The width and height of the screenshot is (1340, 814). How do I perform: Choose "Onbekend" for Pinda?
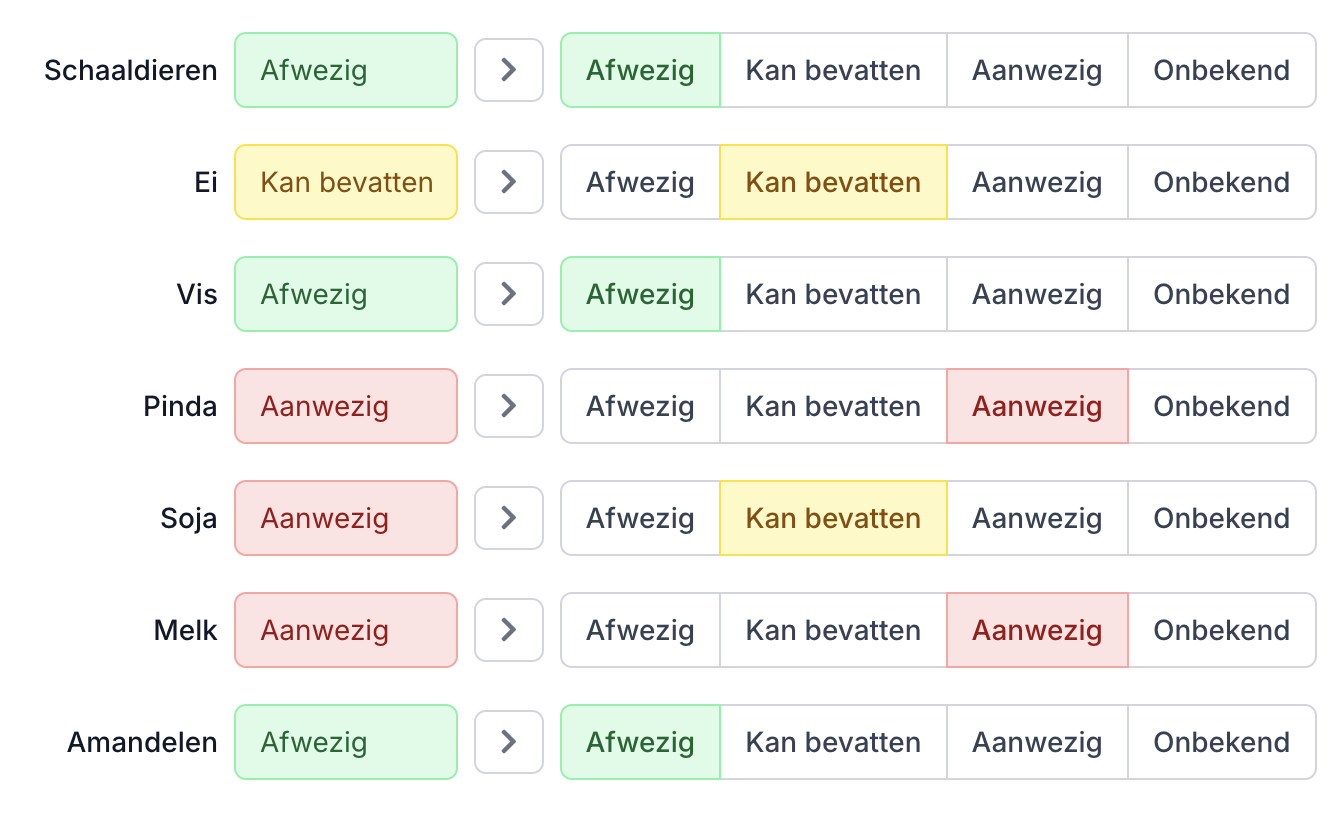point(1222,406)
